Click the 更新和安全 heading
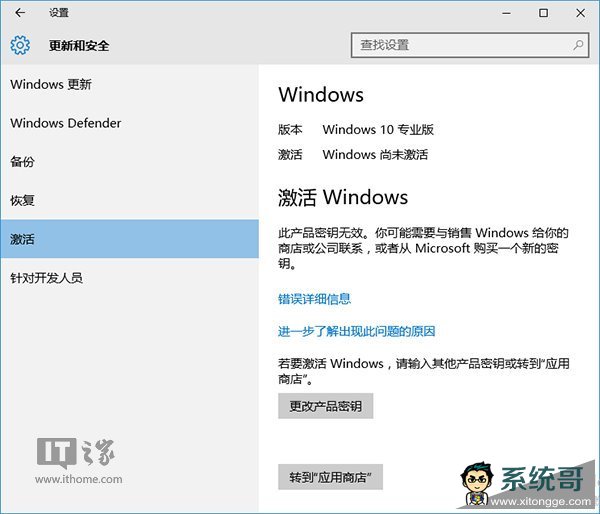600x514 pixels. tap(79, 46)
